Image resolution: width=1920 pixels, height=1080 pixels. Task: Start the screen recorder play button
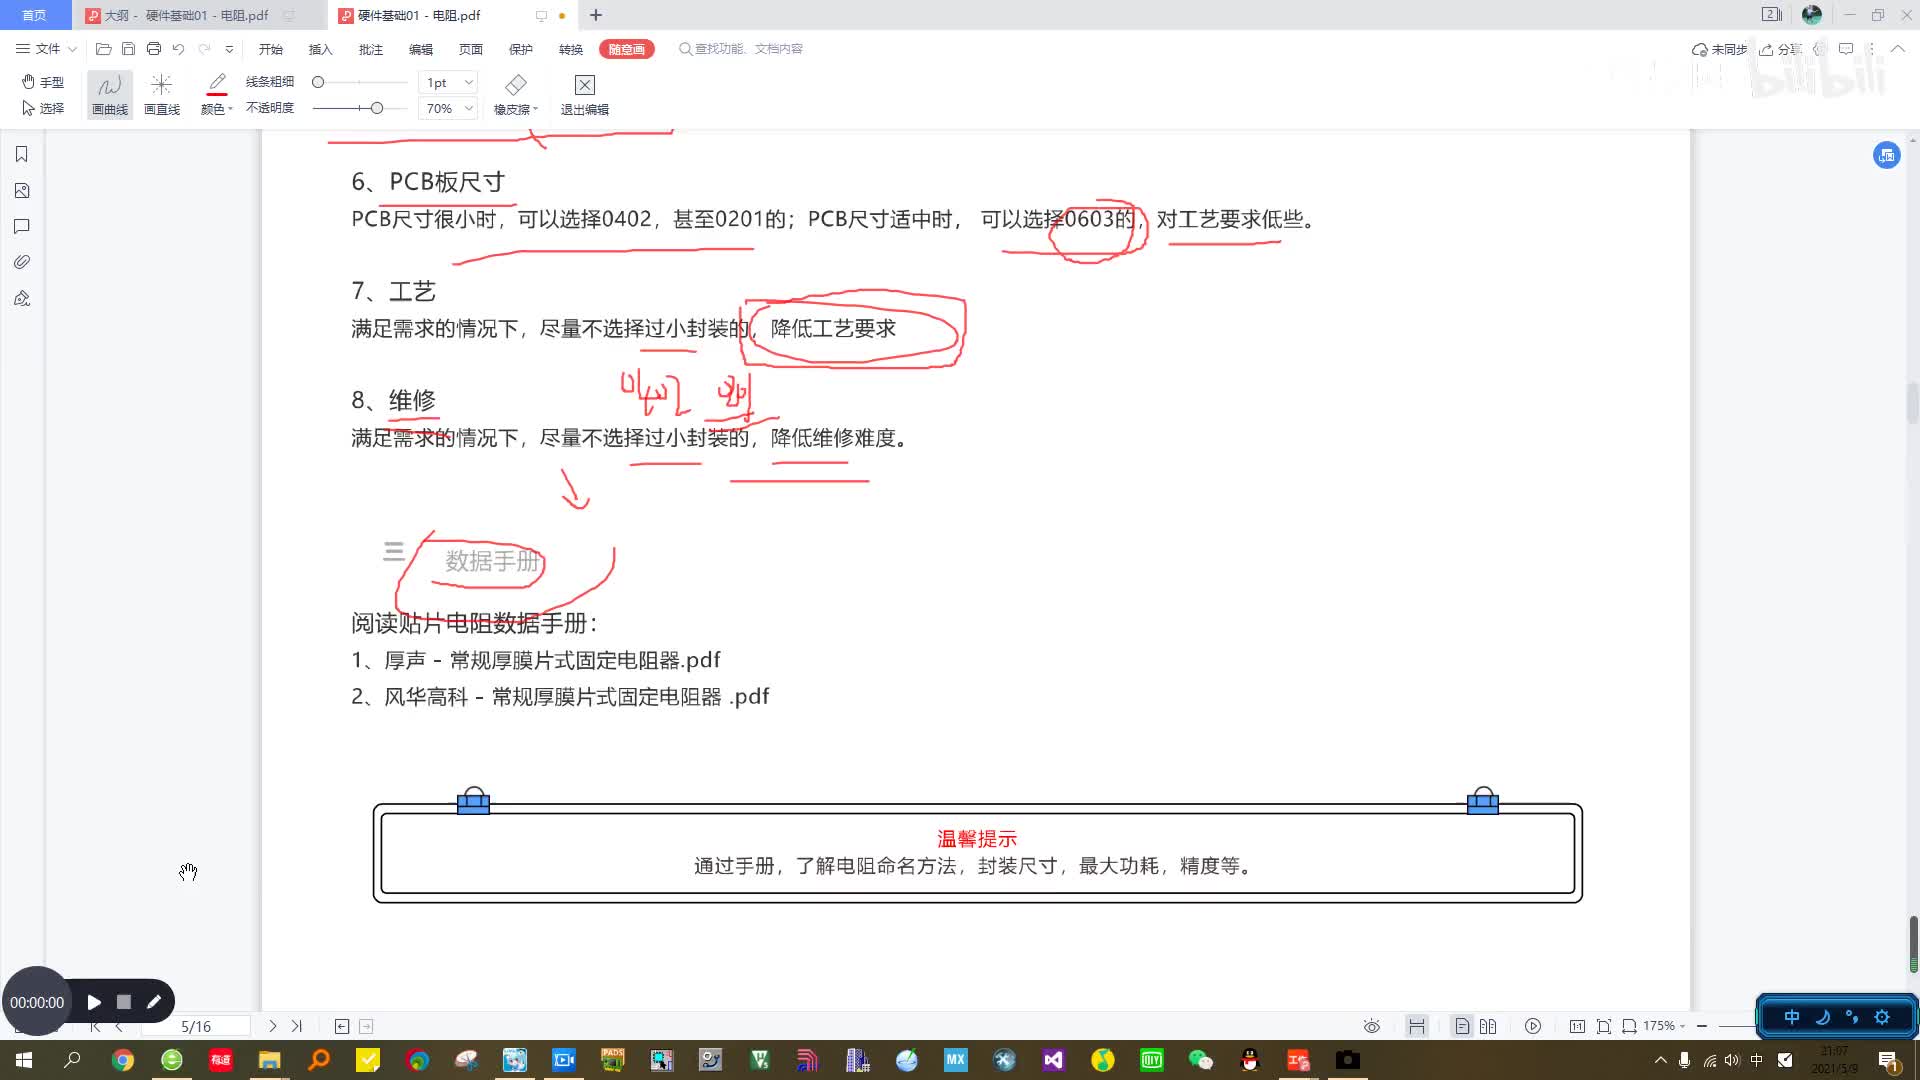94,1002
